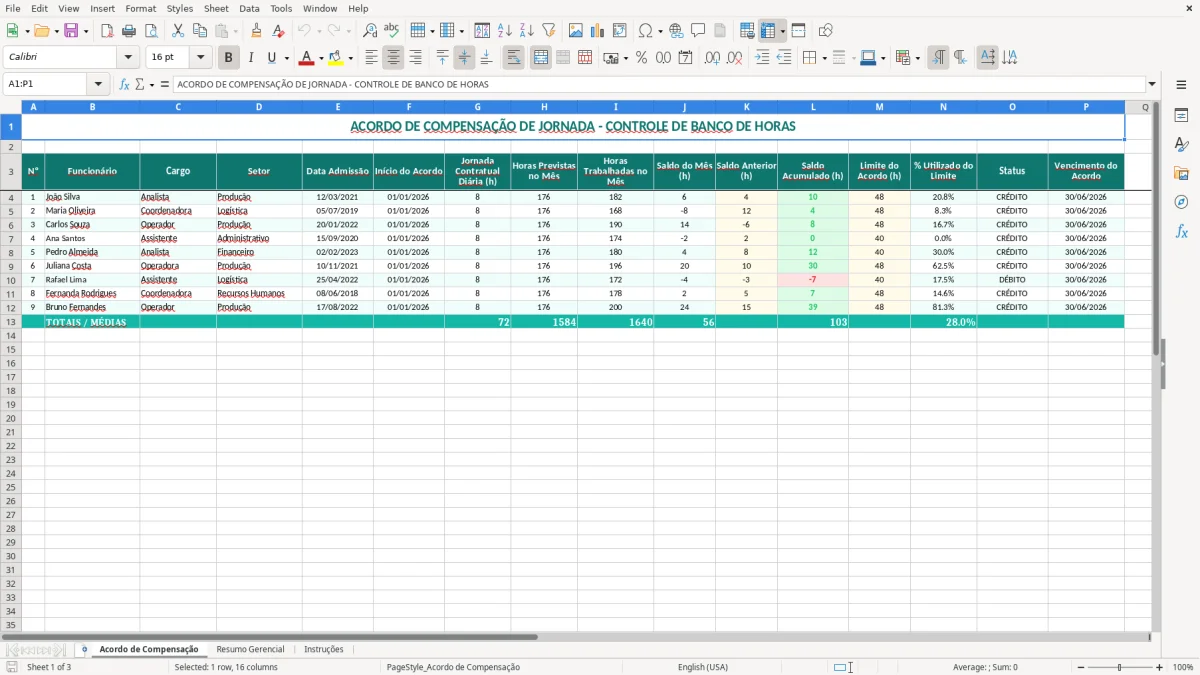Viewport: 1200px width, 675px height.
Task: Click the Split Window icon
Action: click(x=799, y=31)
